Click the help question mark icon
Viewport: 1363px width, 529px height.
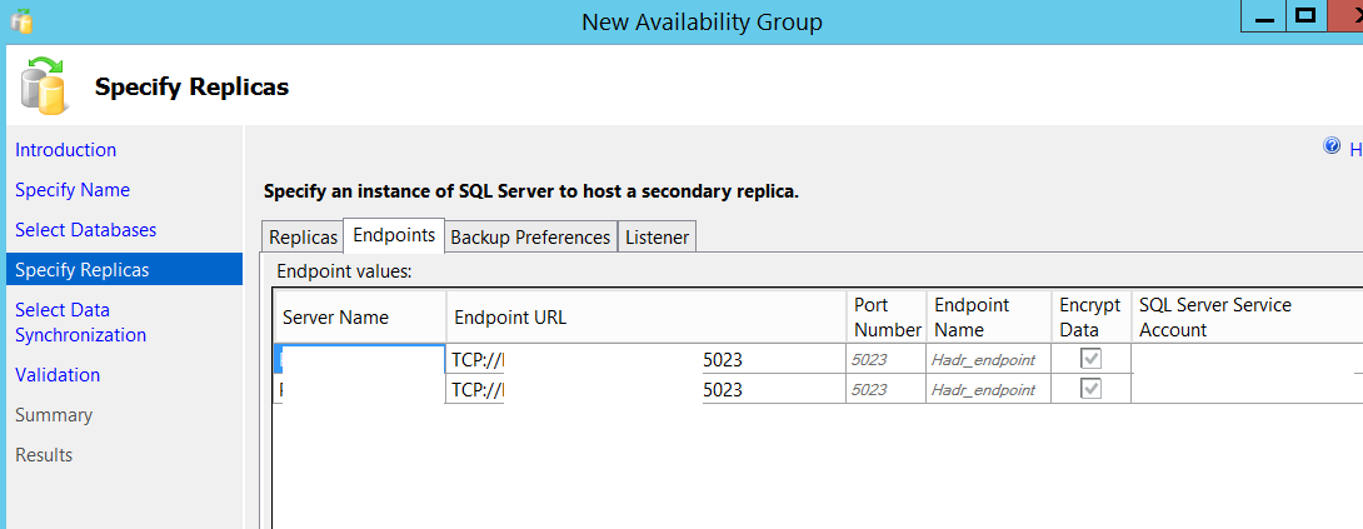pos(1331,146)
